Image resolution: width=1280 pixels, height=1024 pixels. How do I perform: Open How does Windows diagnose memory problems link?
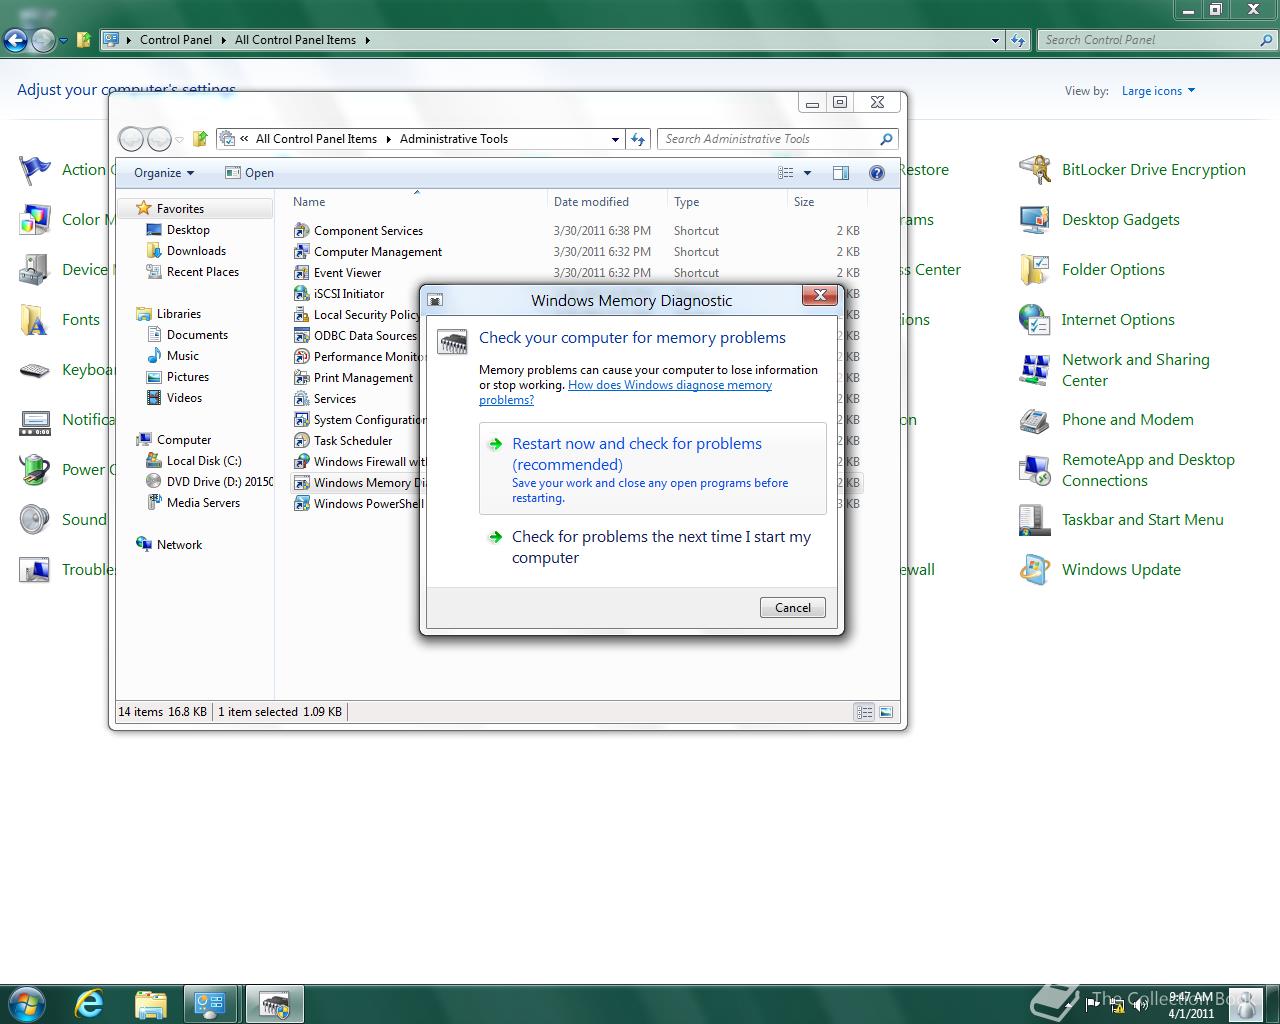coord(625,392)
